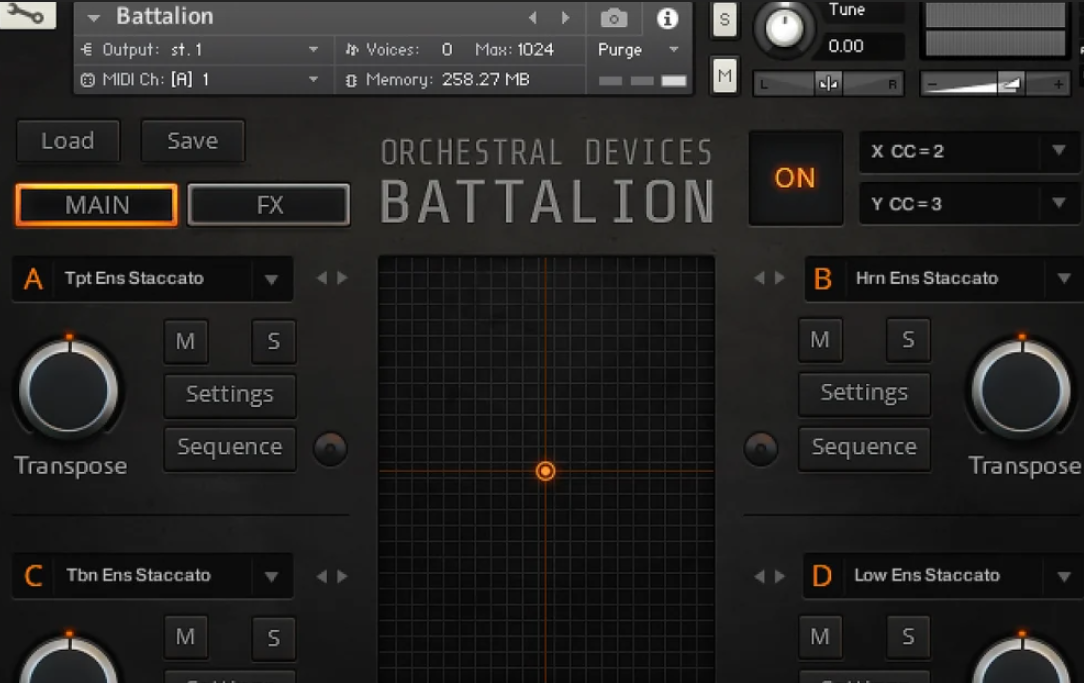Select previous preset for slot D
This screenshot has height=683, width=1084.
coord(760,576)
